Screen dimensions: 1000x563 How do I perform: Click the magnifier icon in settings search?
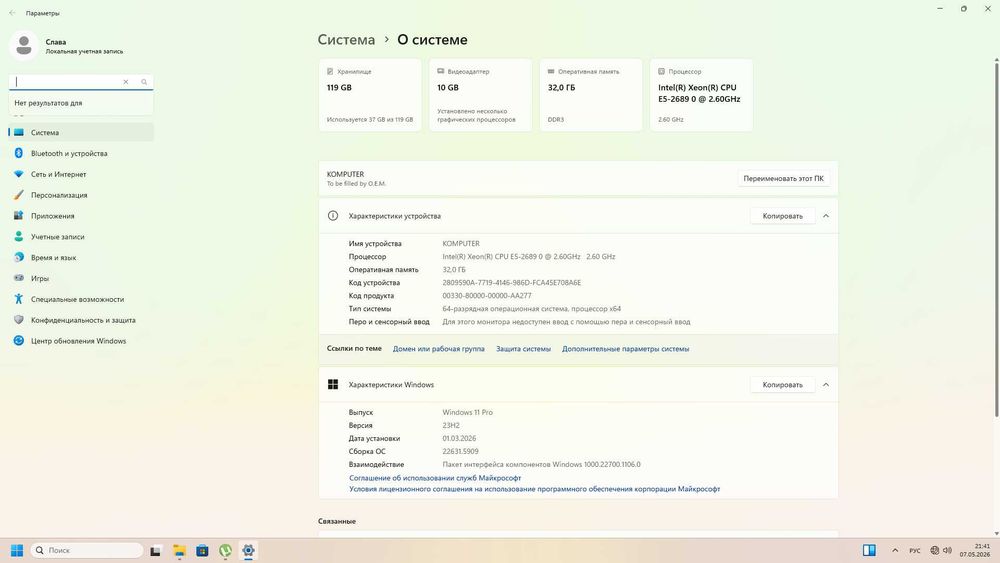[x=144, y=82]
